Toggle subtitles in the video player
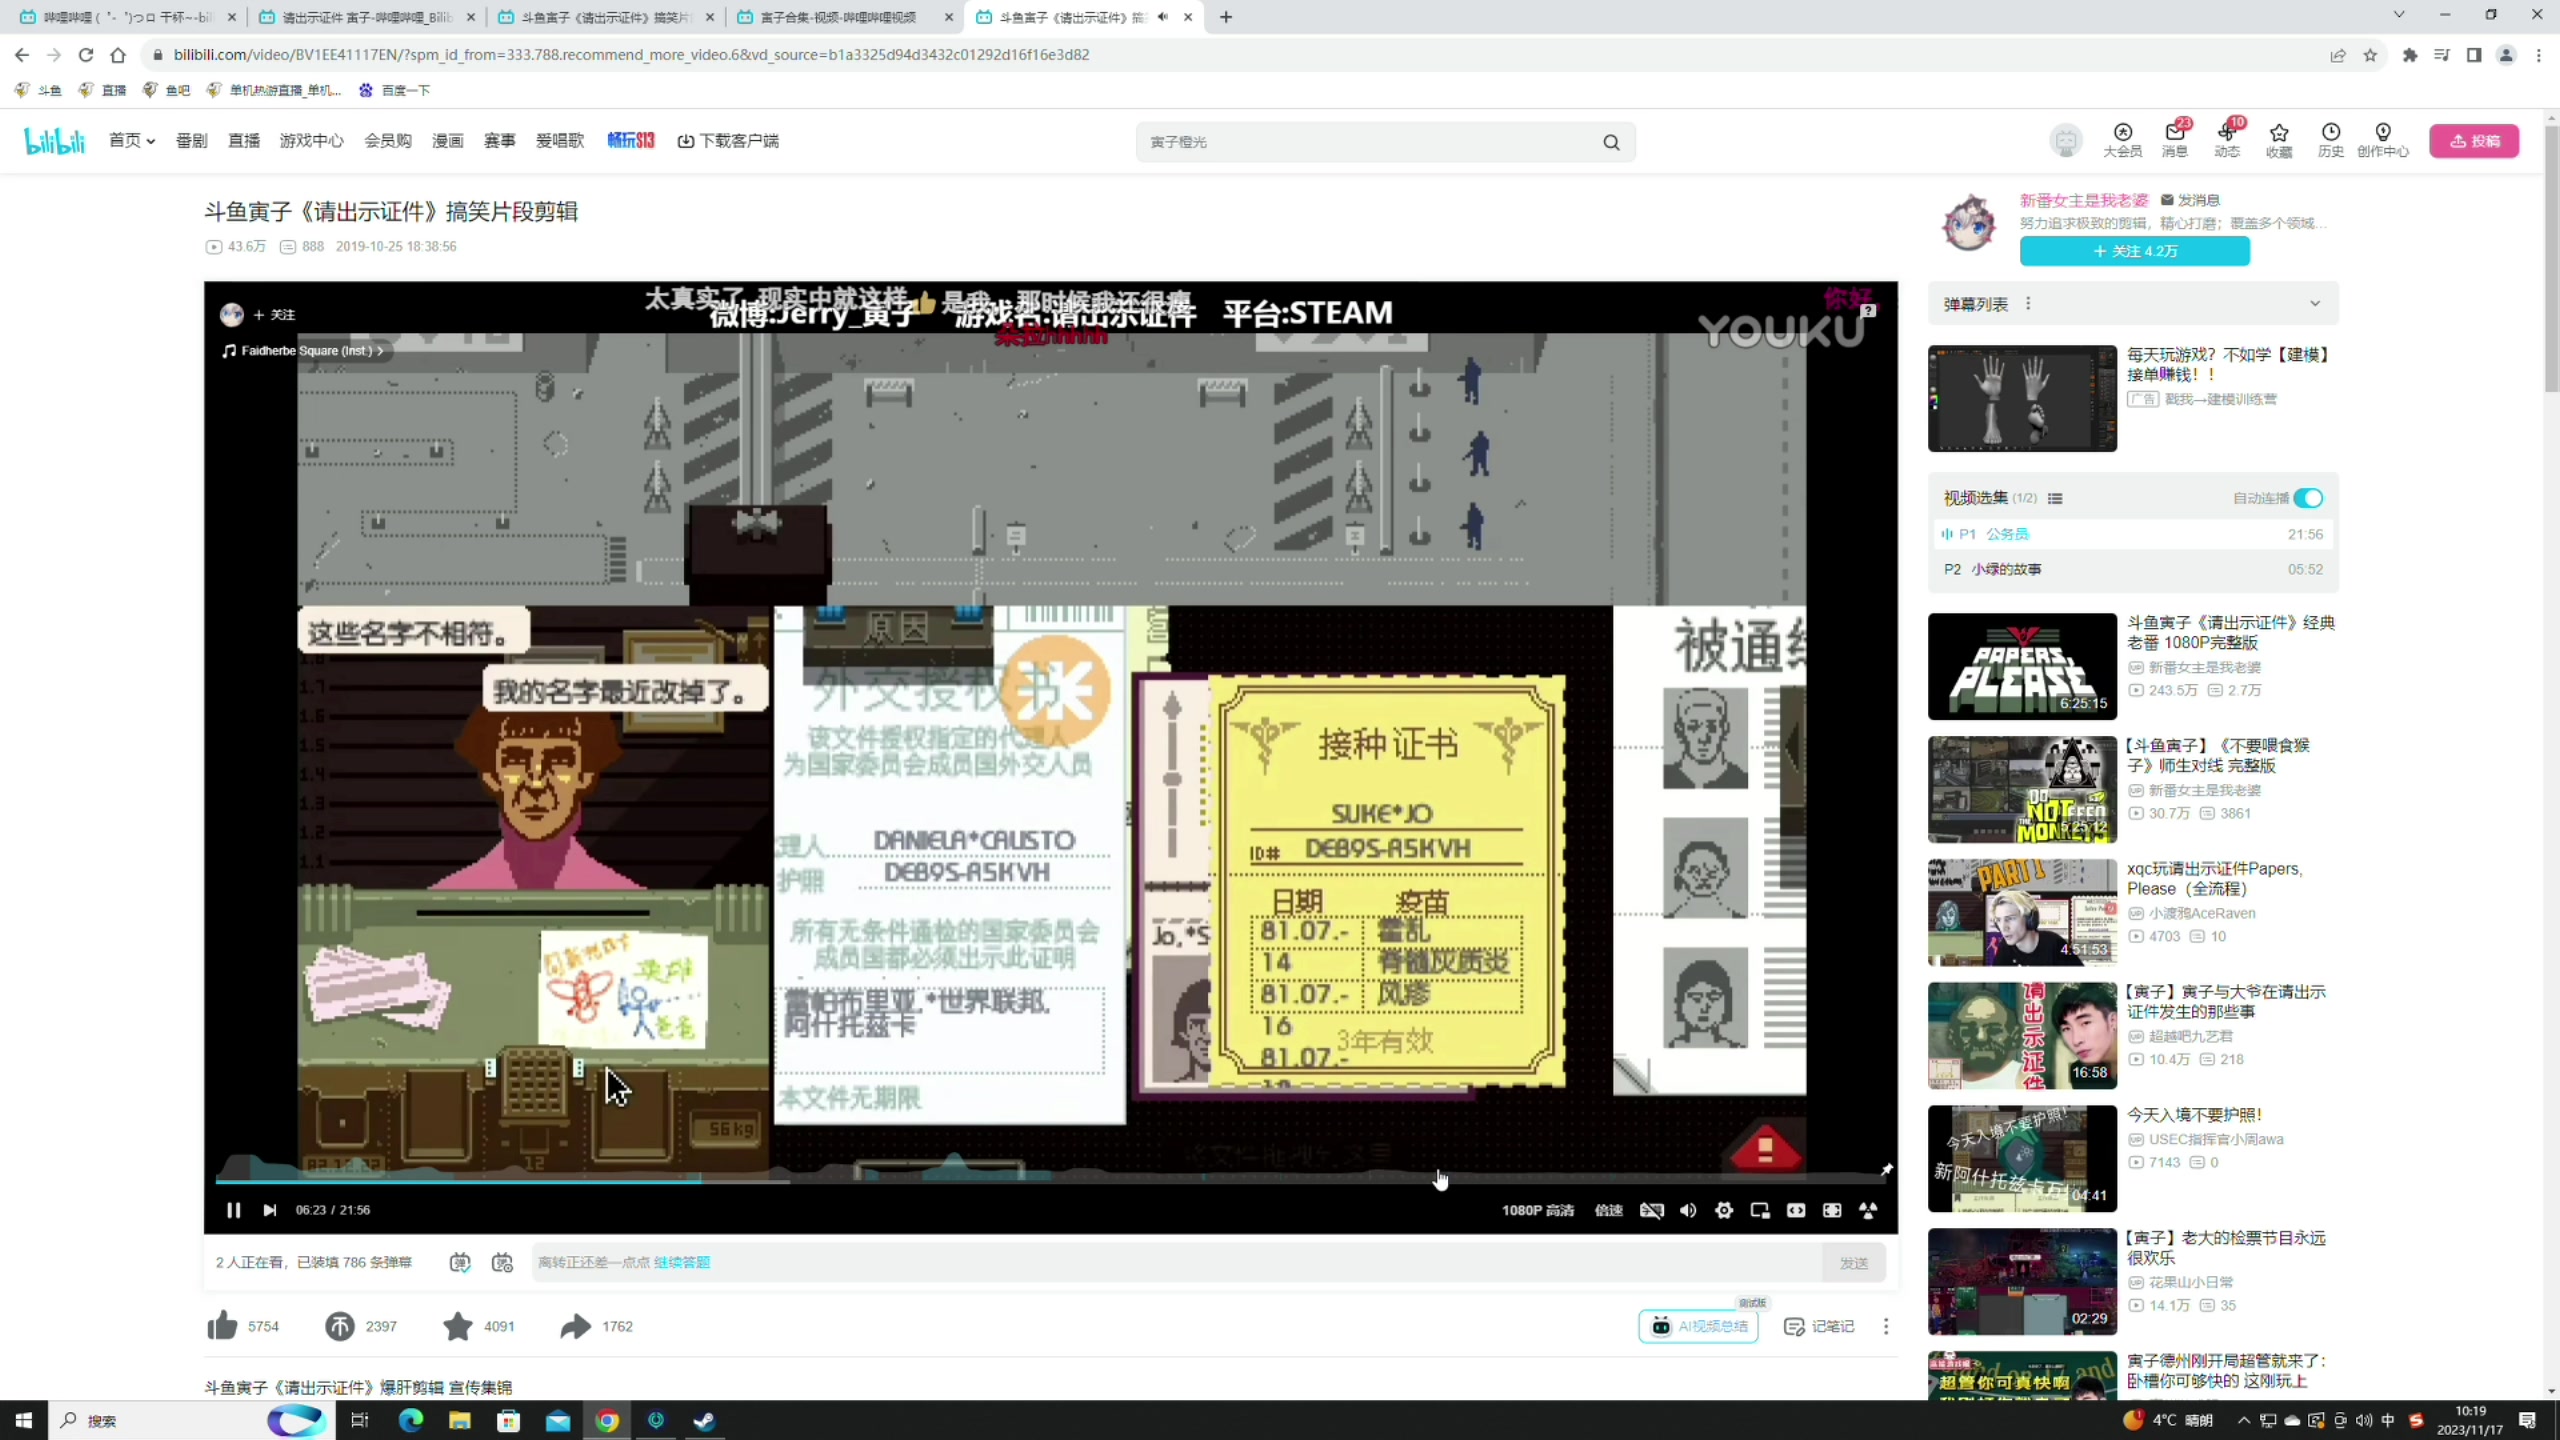Screen dimensions: 2560x1440 click(x=1652, y=1210)
